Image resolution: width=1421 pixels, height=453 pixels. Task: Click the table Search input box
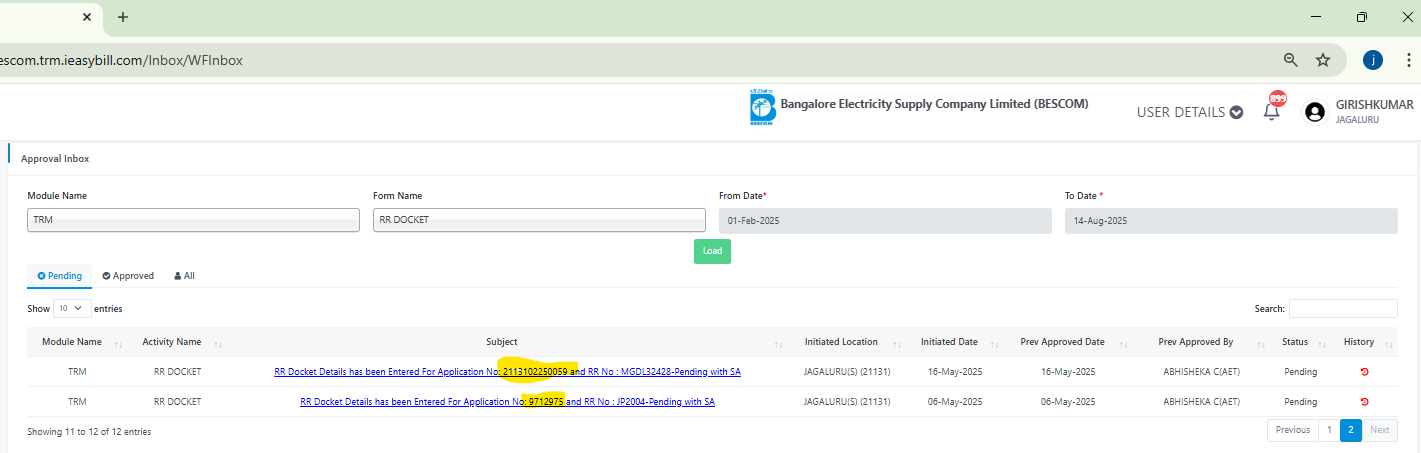pos(1343,309)
